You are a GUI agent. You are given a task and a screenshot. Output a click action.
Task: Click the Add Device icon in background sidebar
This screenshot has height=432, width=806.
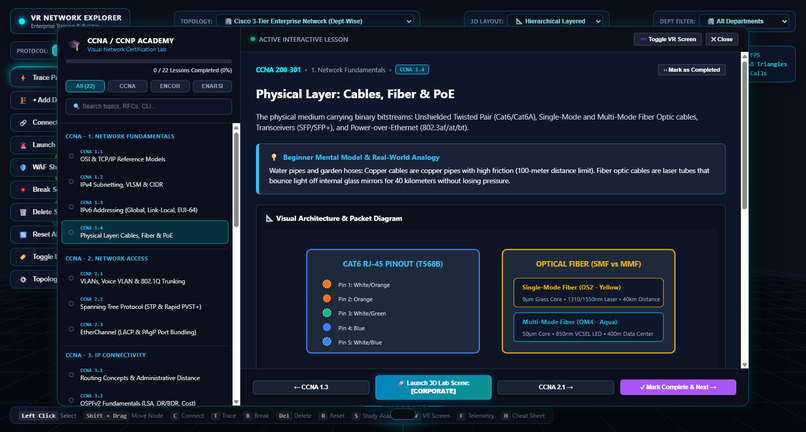pyautogui.click(x=23, y=100)
